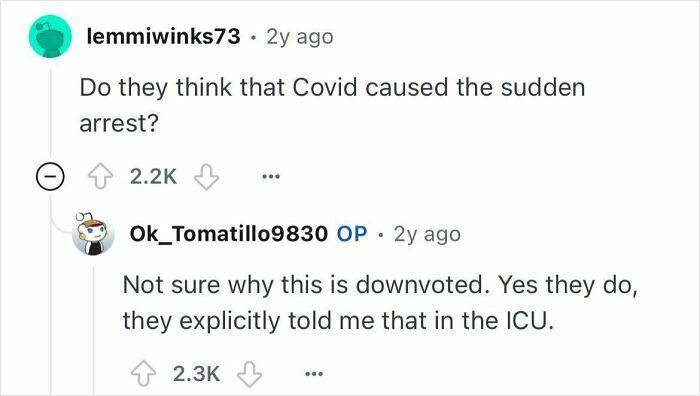The image size is (700, 396).
Task: Click the 2.2K vote count
Action: [x=154, y=177]
